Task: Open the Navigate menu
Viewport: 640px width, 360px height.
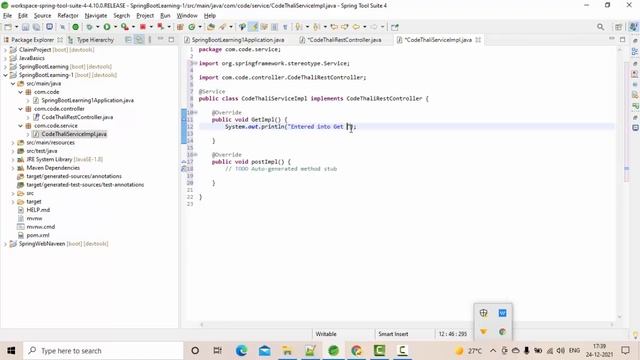Action: (96, 16)
